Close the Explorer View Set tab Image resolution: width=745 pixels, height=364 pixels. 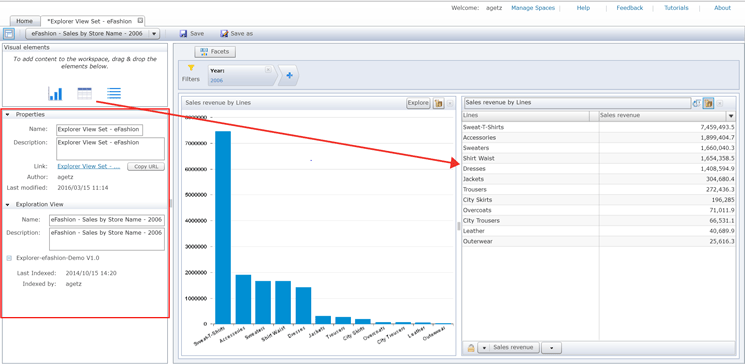point(140,20)
